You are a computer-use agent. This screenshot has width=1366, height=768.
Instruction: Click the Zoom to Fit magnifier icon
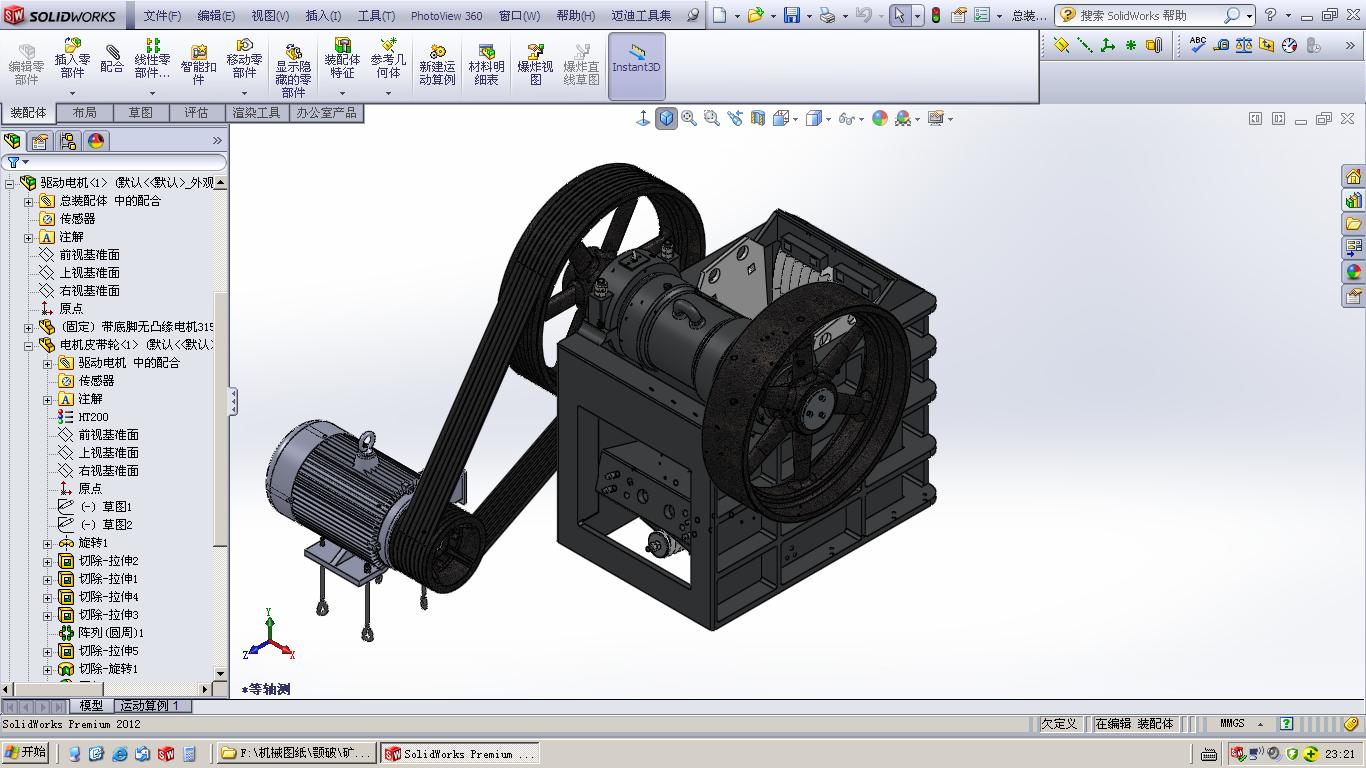[689, 118]
